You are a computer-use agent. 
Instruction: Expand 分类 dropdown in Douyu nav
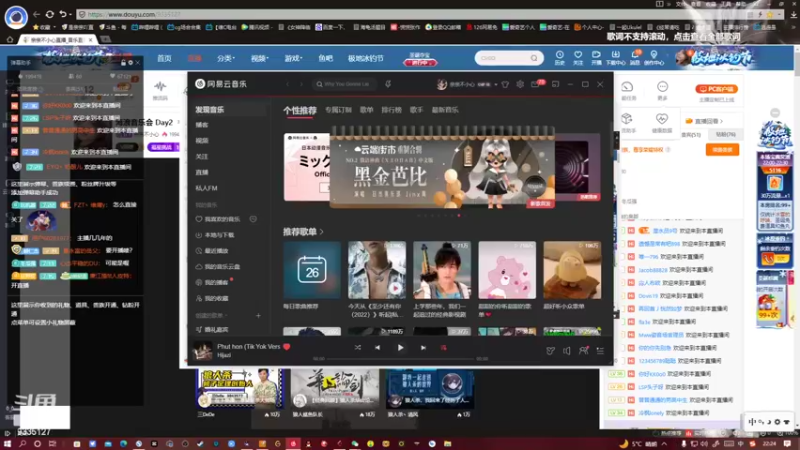(x=226, y=59)
